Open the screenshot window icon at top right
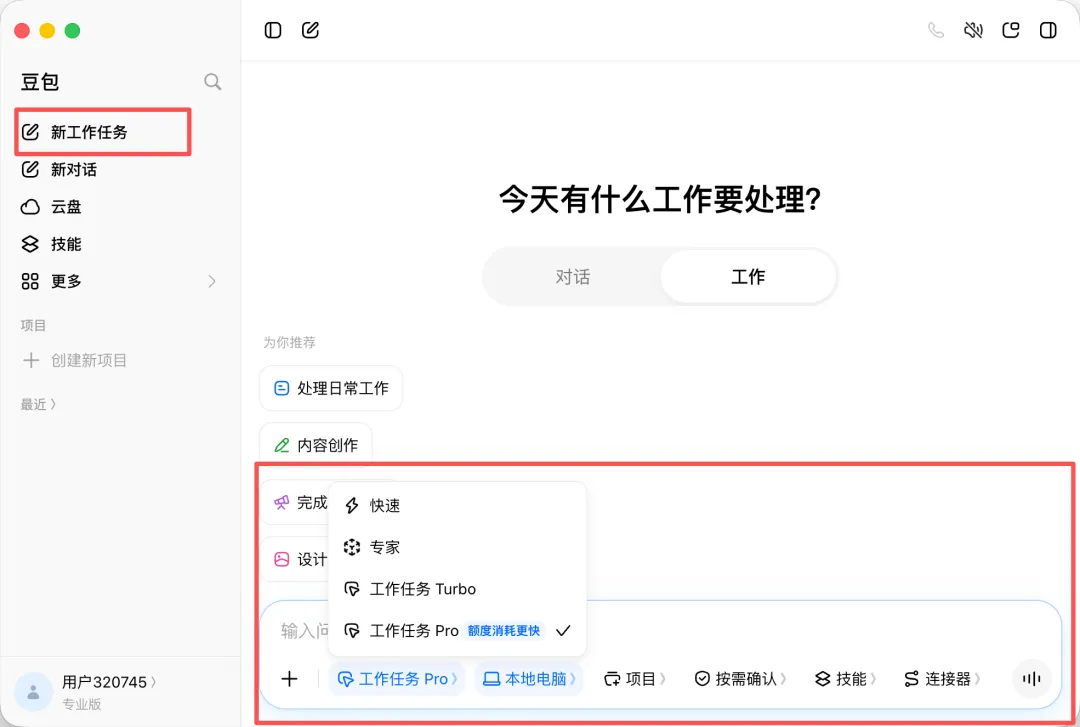The image size is (1080, 727). click(x=1010, y=30)
